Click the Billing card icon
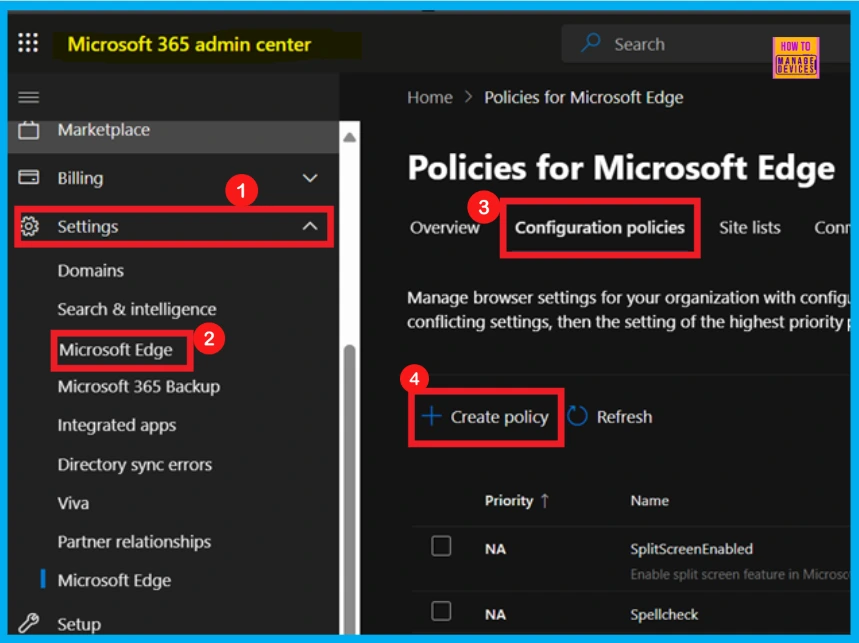 pyautogui.click(x=28, y=177)
